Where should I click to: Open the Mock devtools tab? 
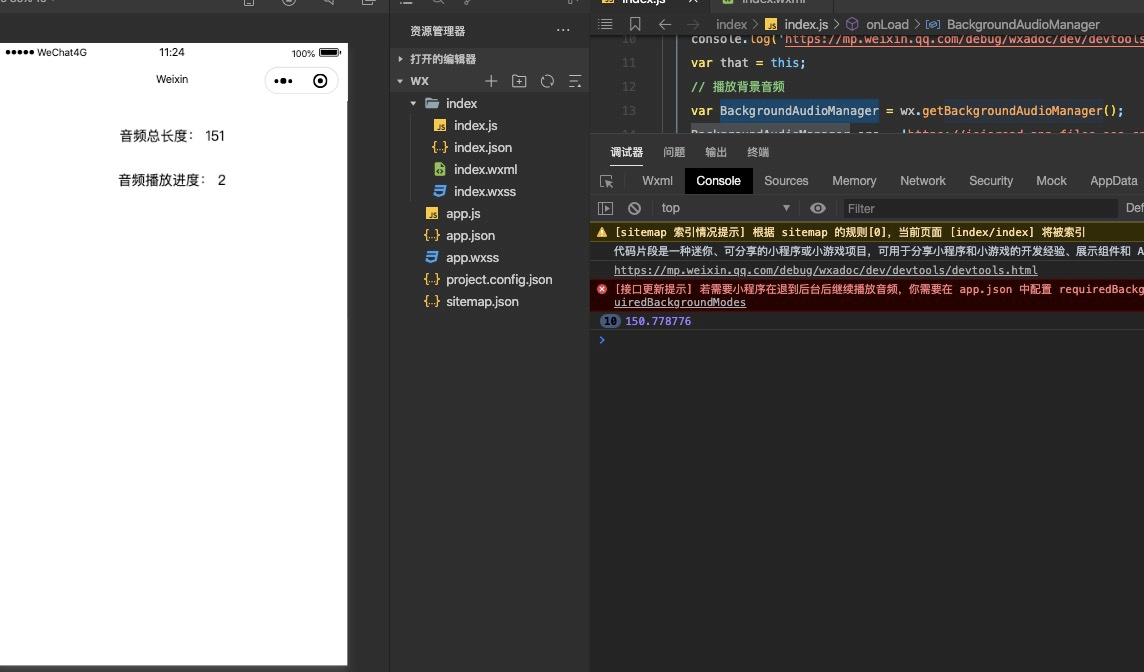[x=1051, y=181]
